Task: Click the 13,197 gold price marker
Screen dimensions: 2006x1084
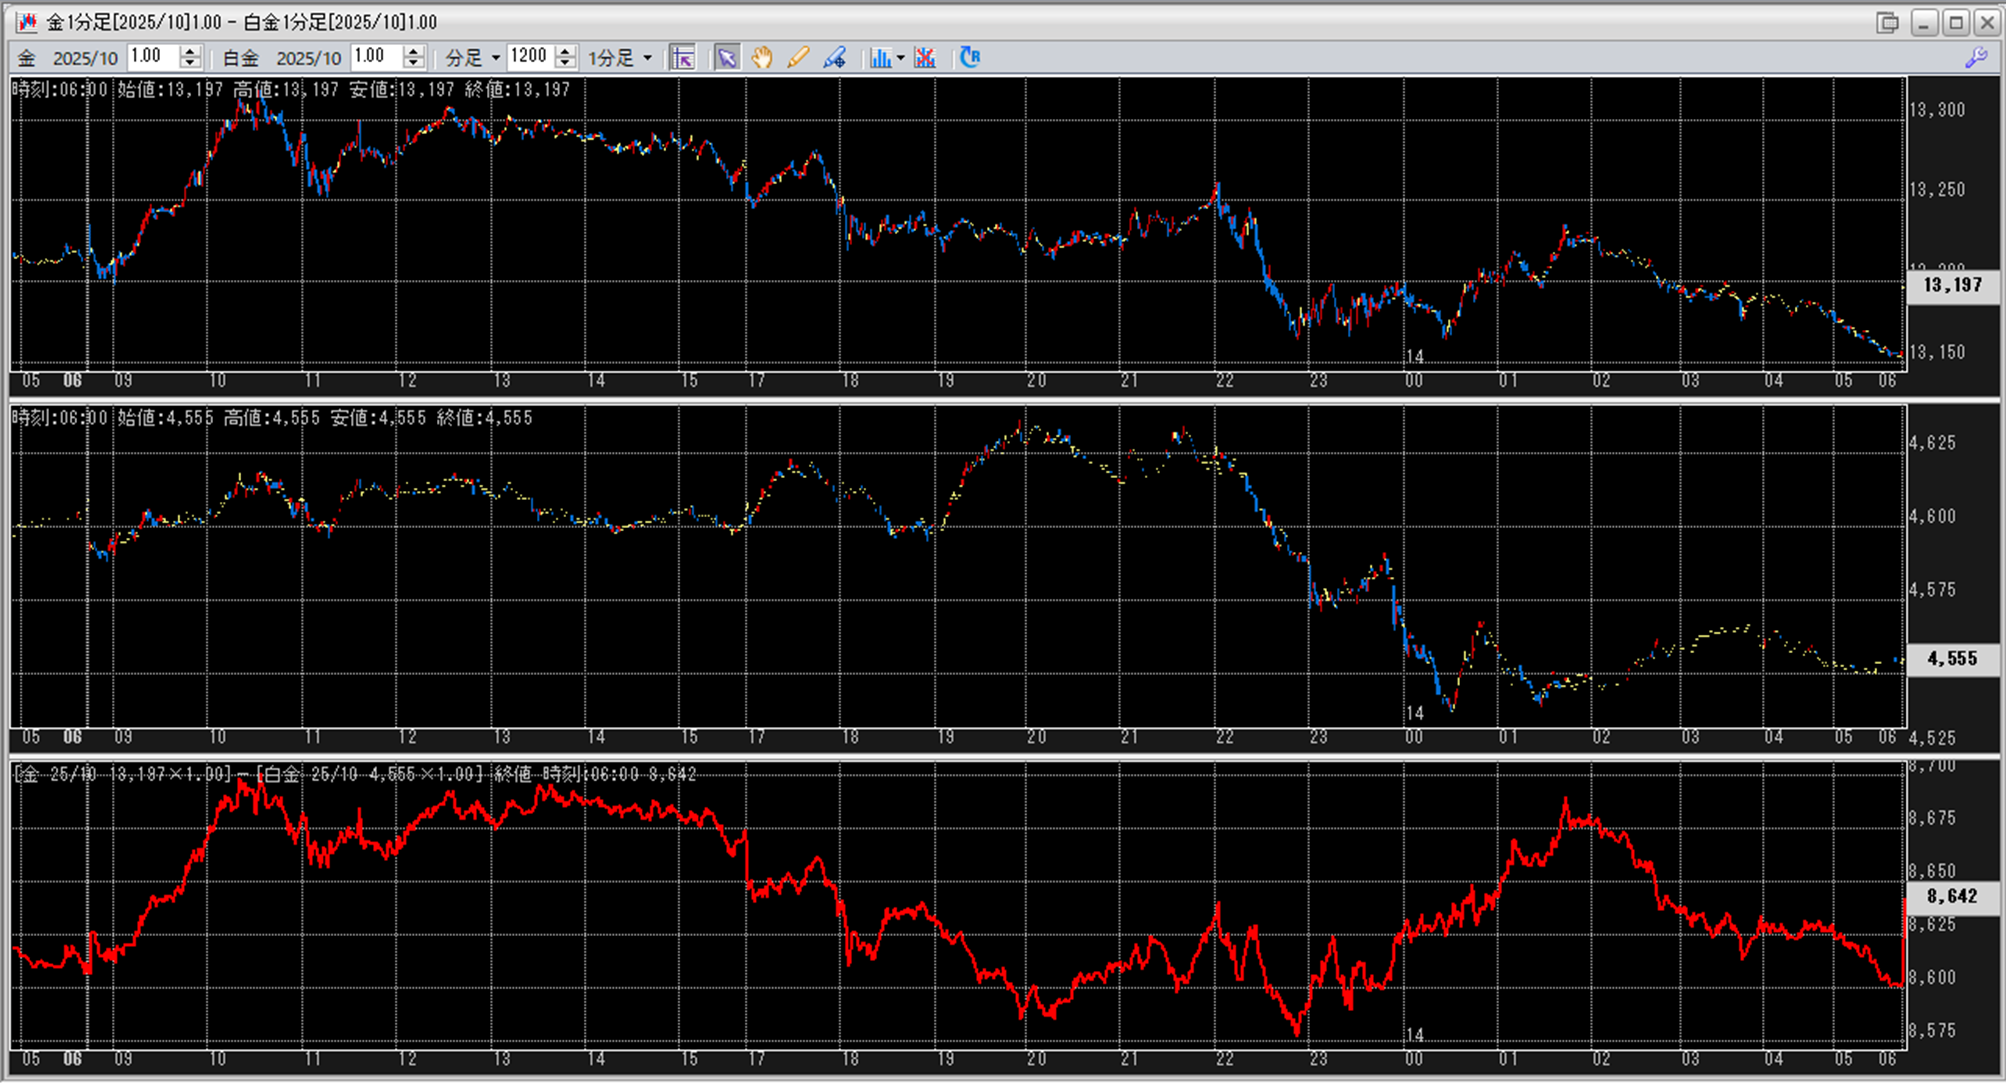Action: [1952, 285]
